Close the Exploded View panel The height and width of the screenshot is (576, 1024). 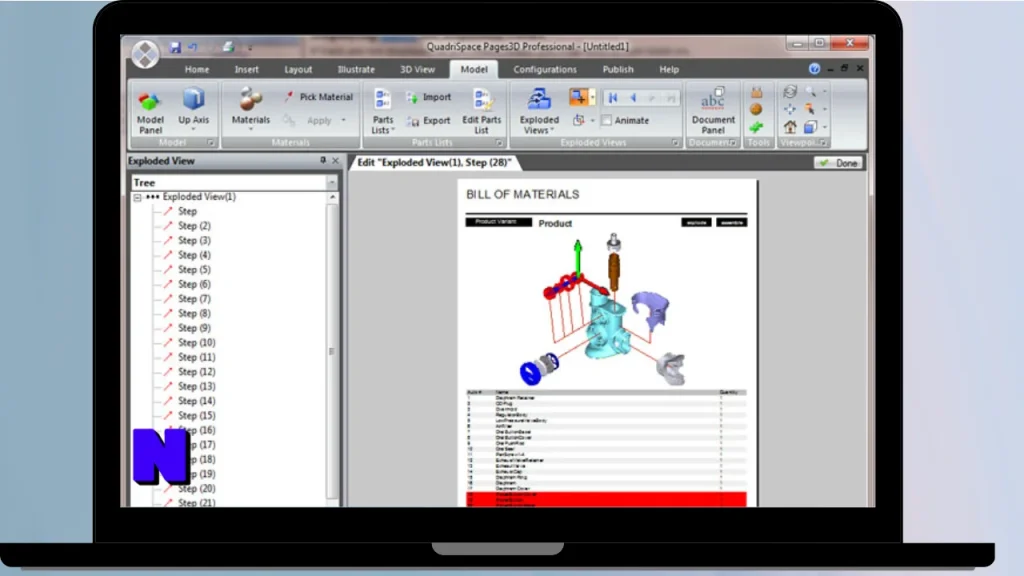pos(336,161)
